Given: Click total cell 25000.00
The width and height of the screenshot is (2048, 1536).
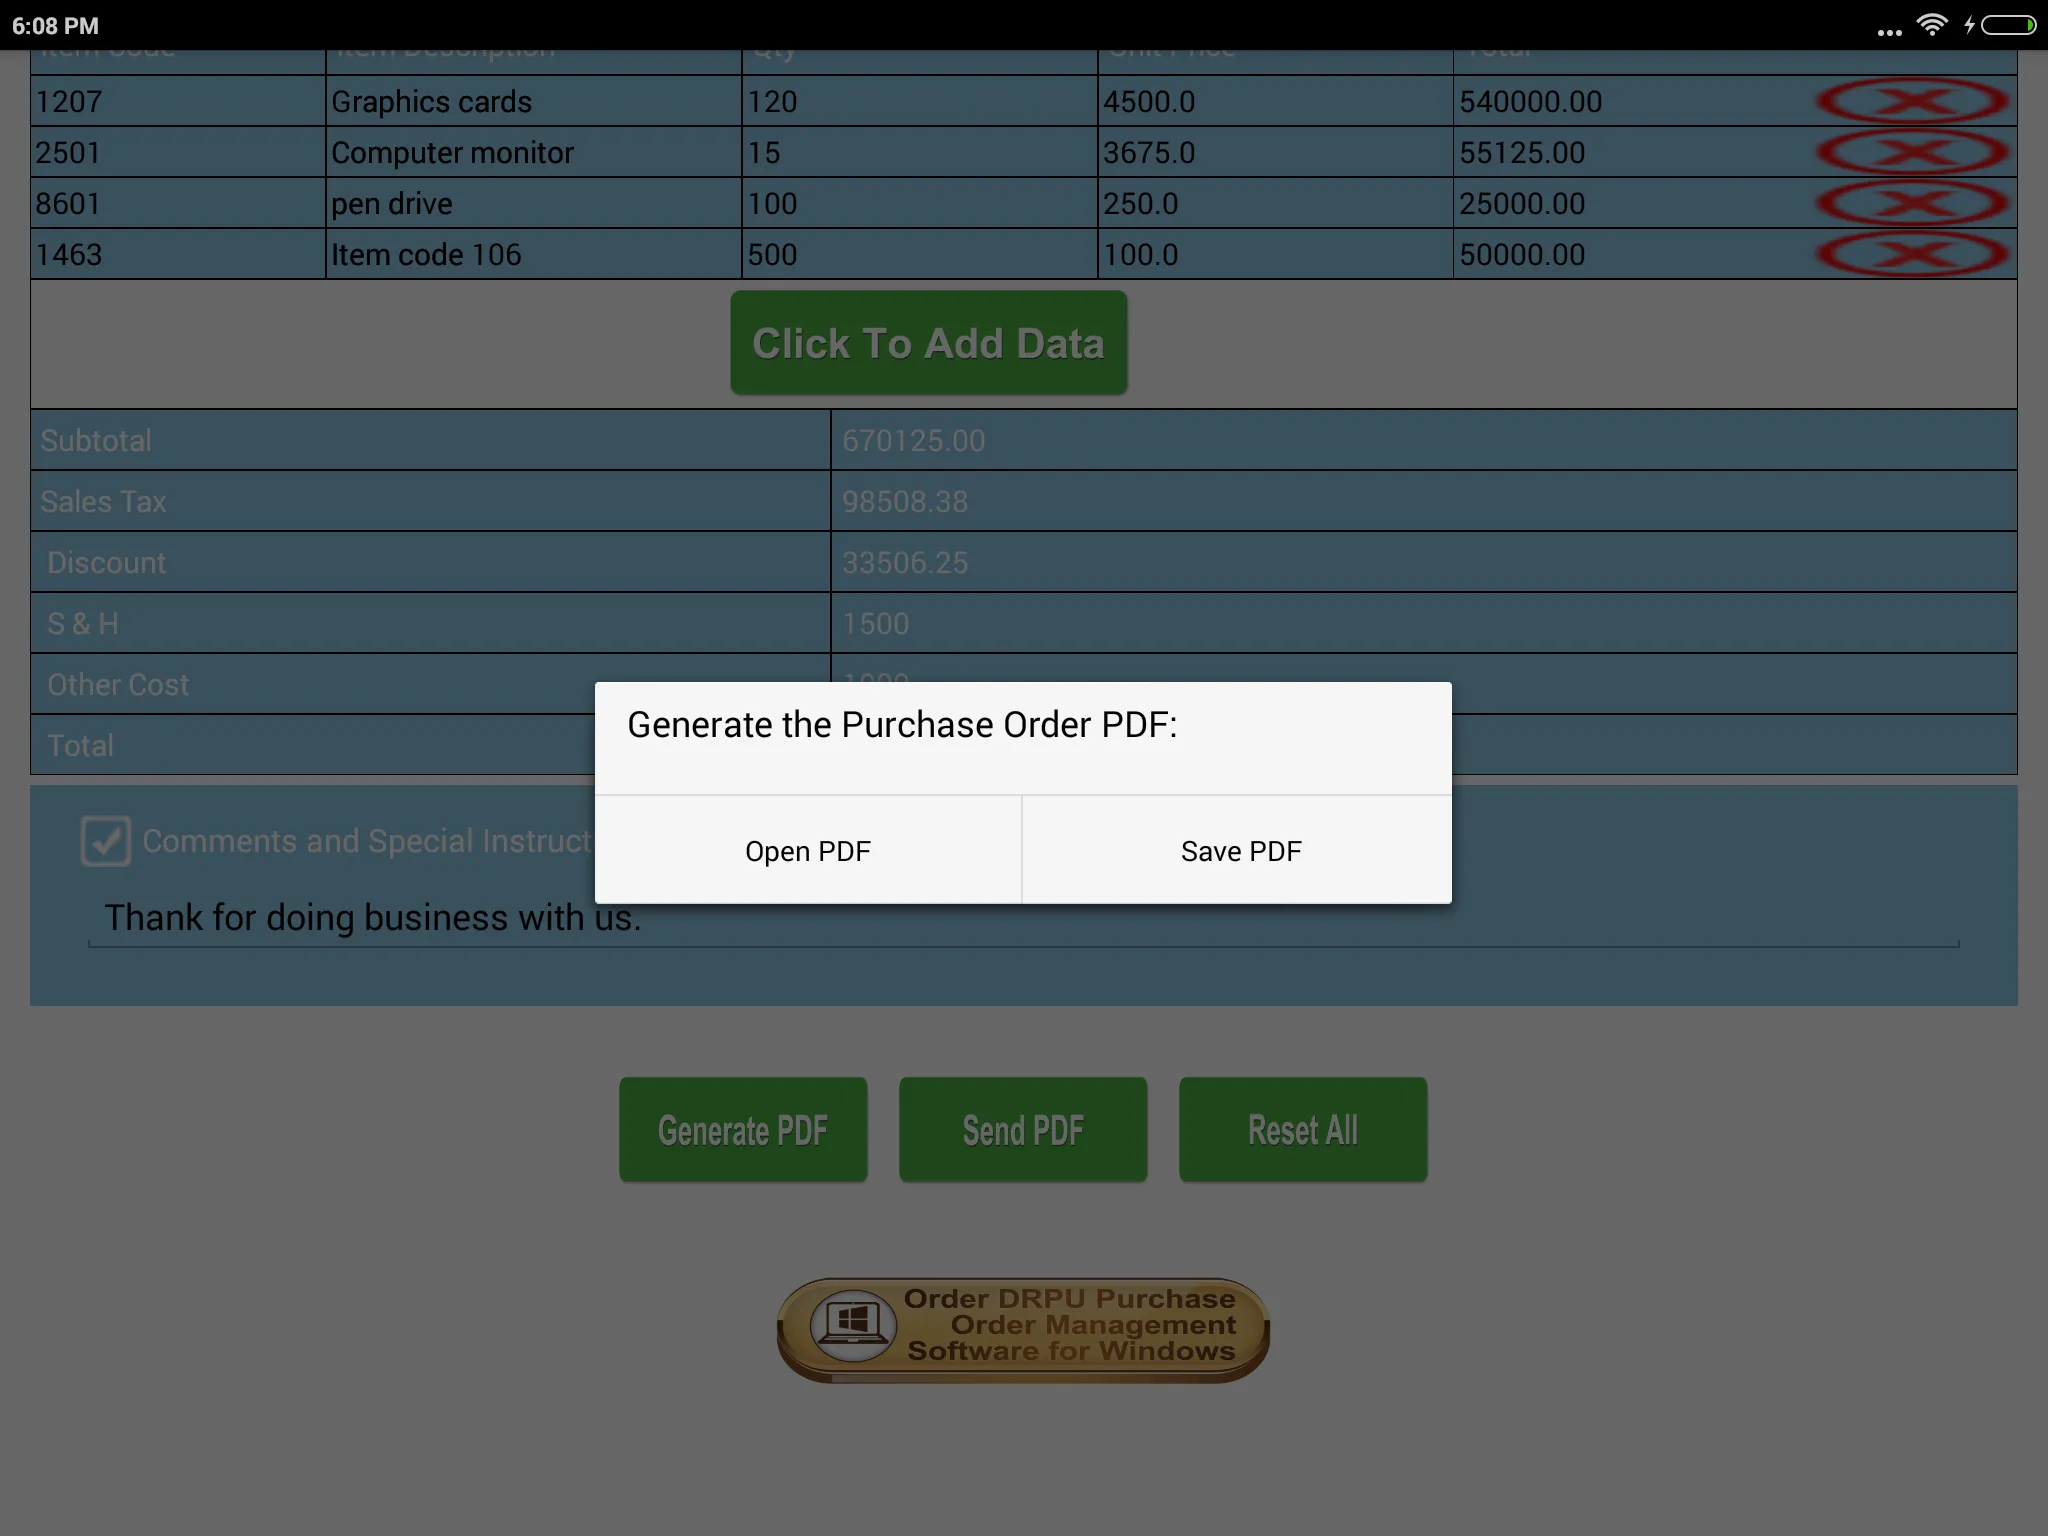Looking at the screenshot, I should [1522, 203].
